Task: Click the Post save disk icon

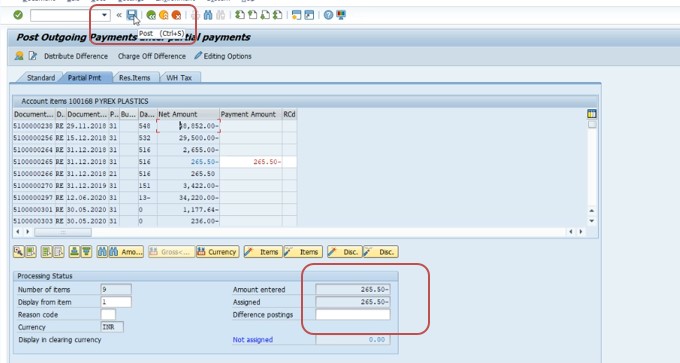Action: [x=131, y=15]
